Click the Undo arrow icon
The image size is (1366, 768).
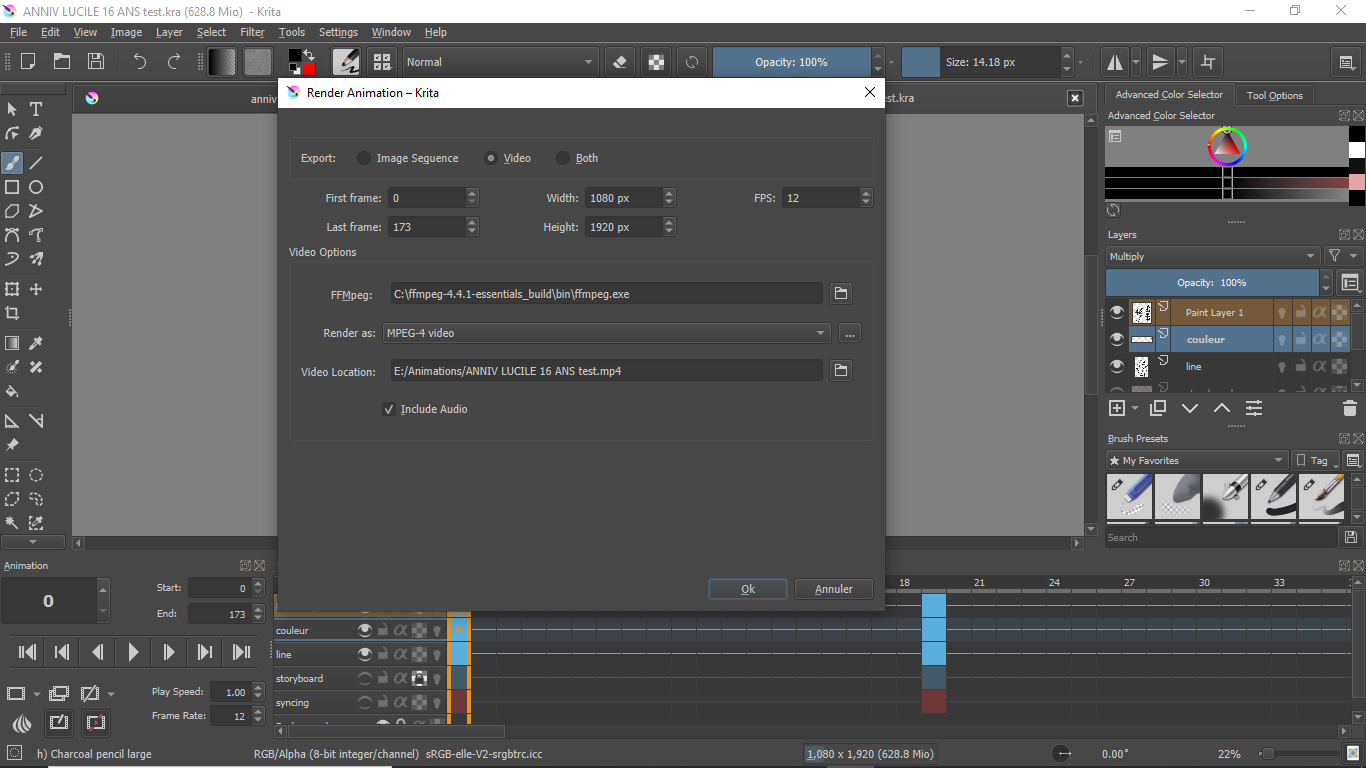[x=140, y=61]
